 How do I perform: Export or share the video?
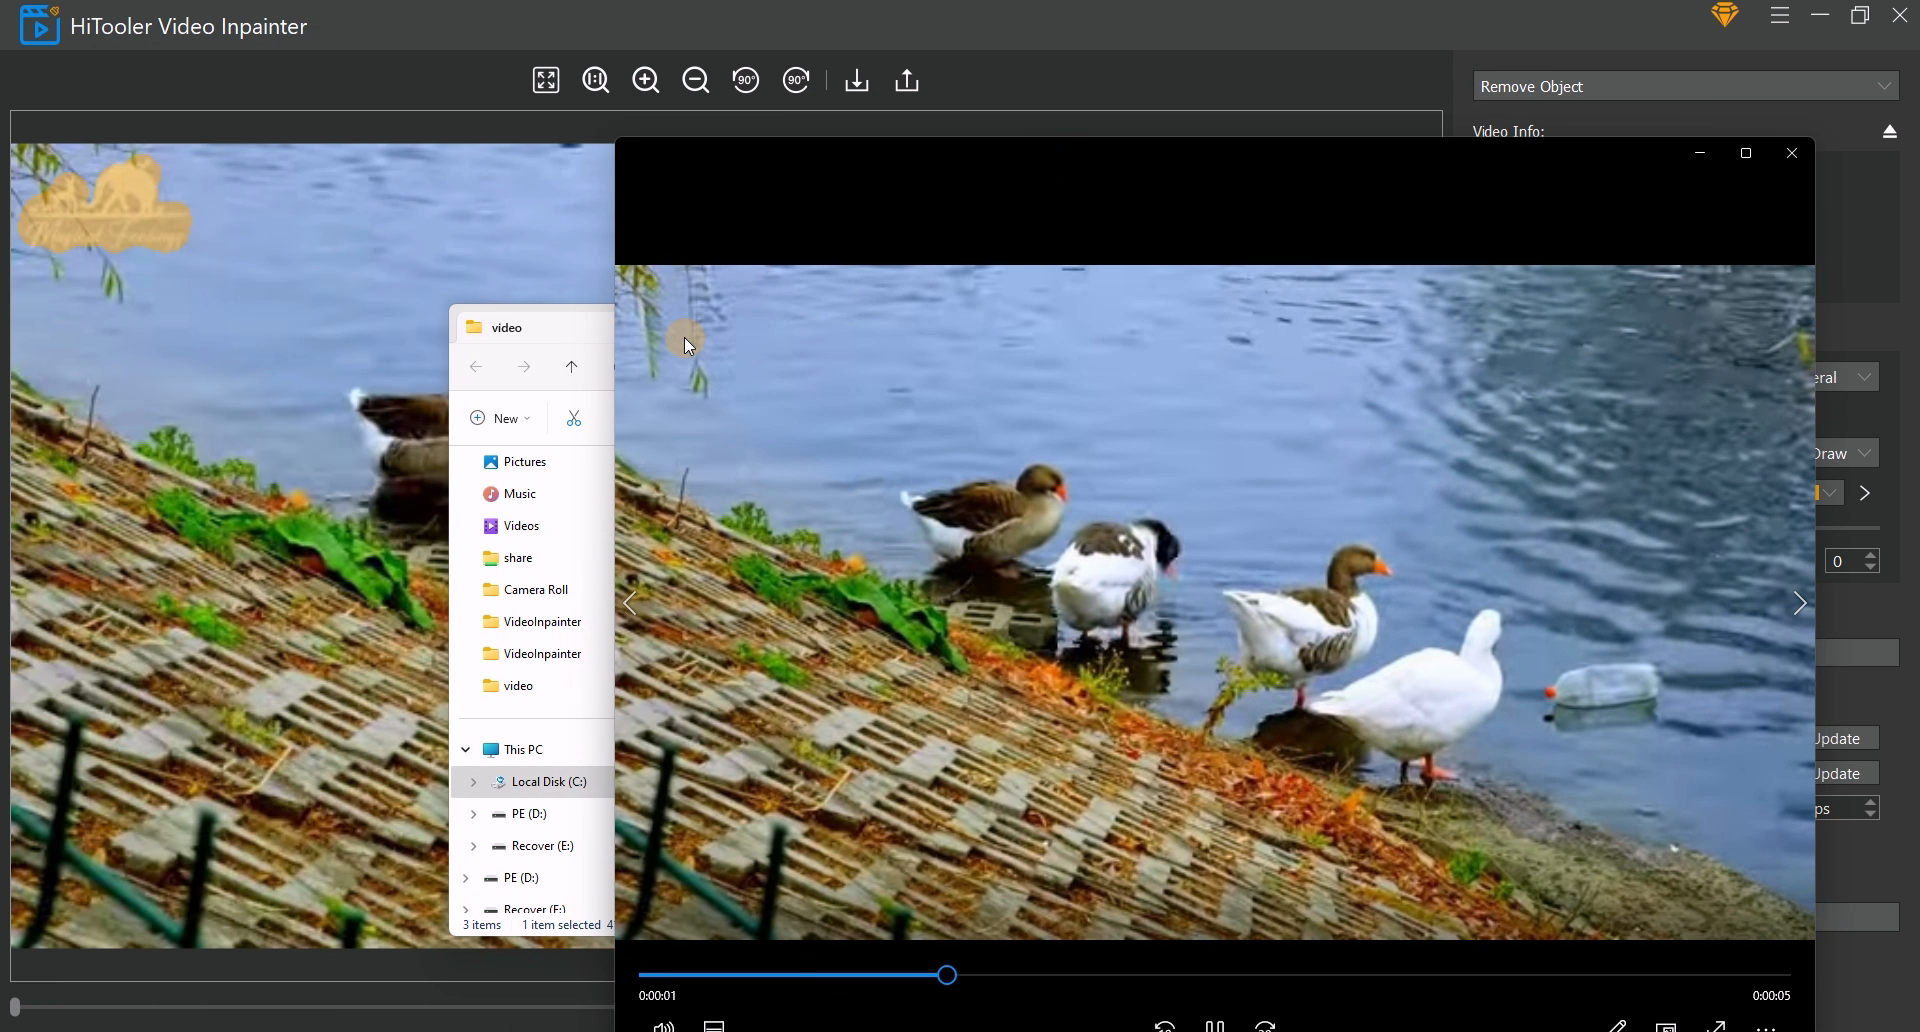coord(906,80)
